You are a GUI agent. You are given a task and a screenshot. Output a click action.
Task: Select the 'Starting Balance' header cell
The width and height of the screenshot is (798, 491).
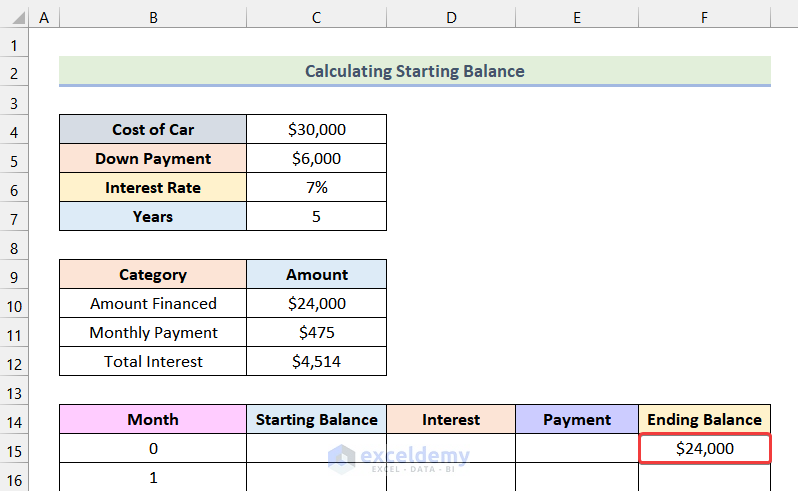click(317, 419)
